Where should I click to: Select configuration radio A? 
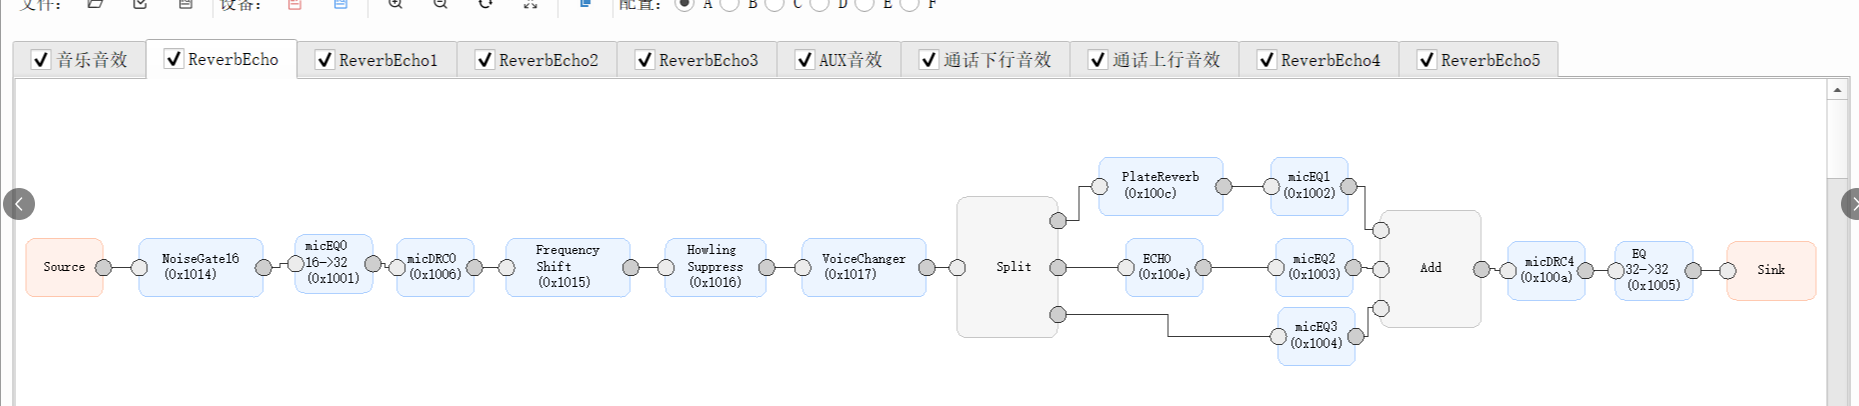pyautogui.click(x=684, y=4)
